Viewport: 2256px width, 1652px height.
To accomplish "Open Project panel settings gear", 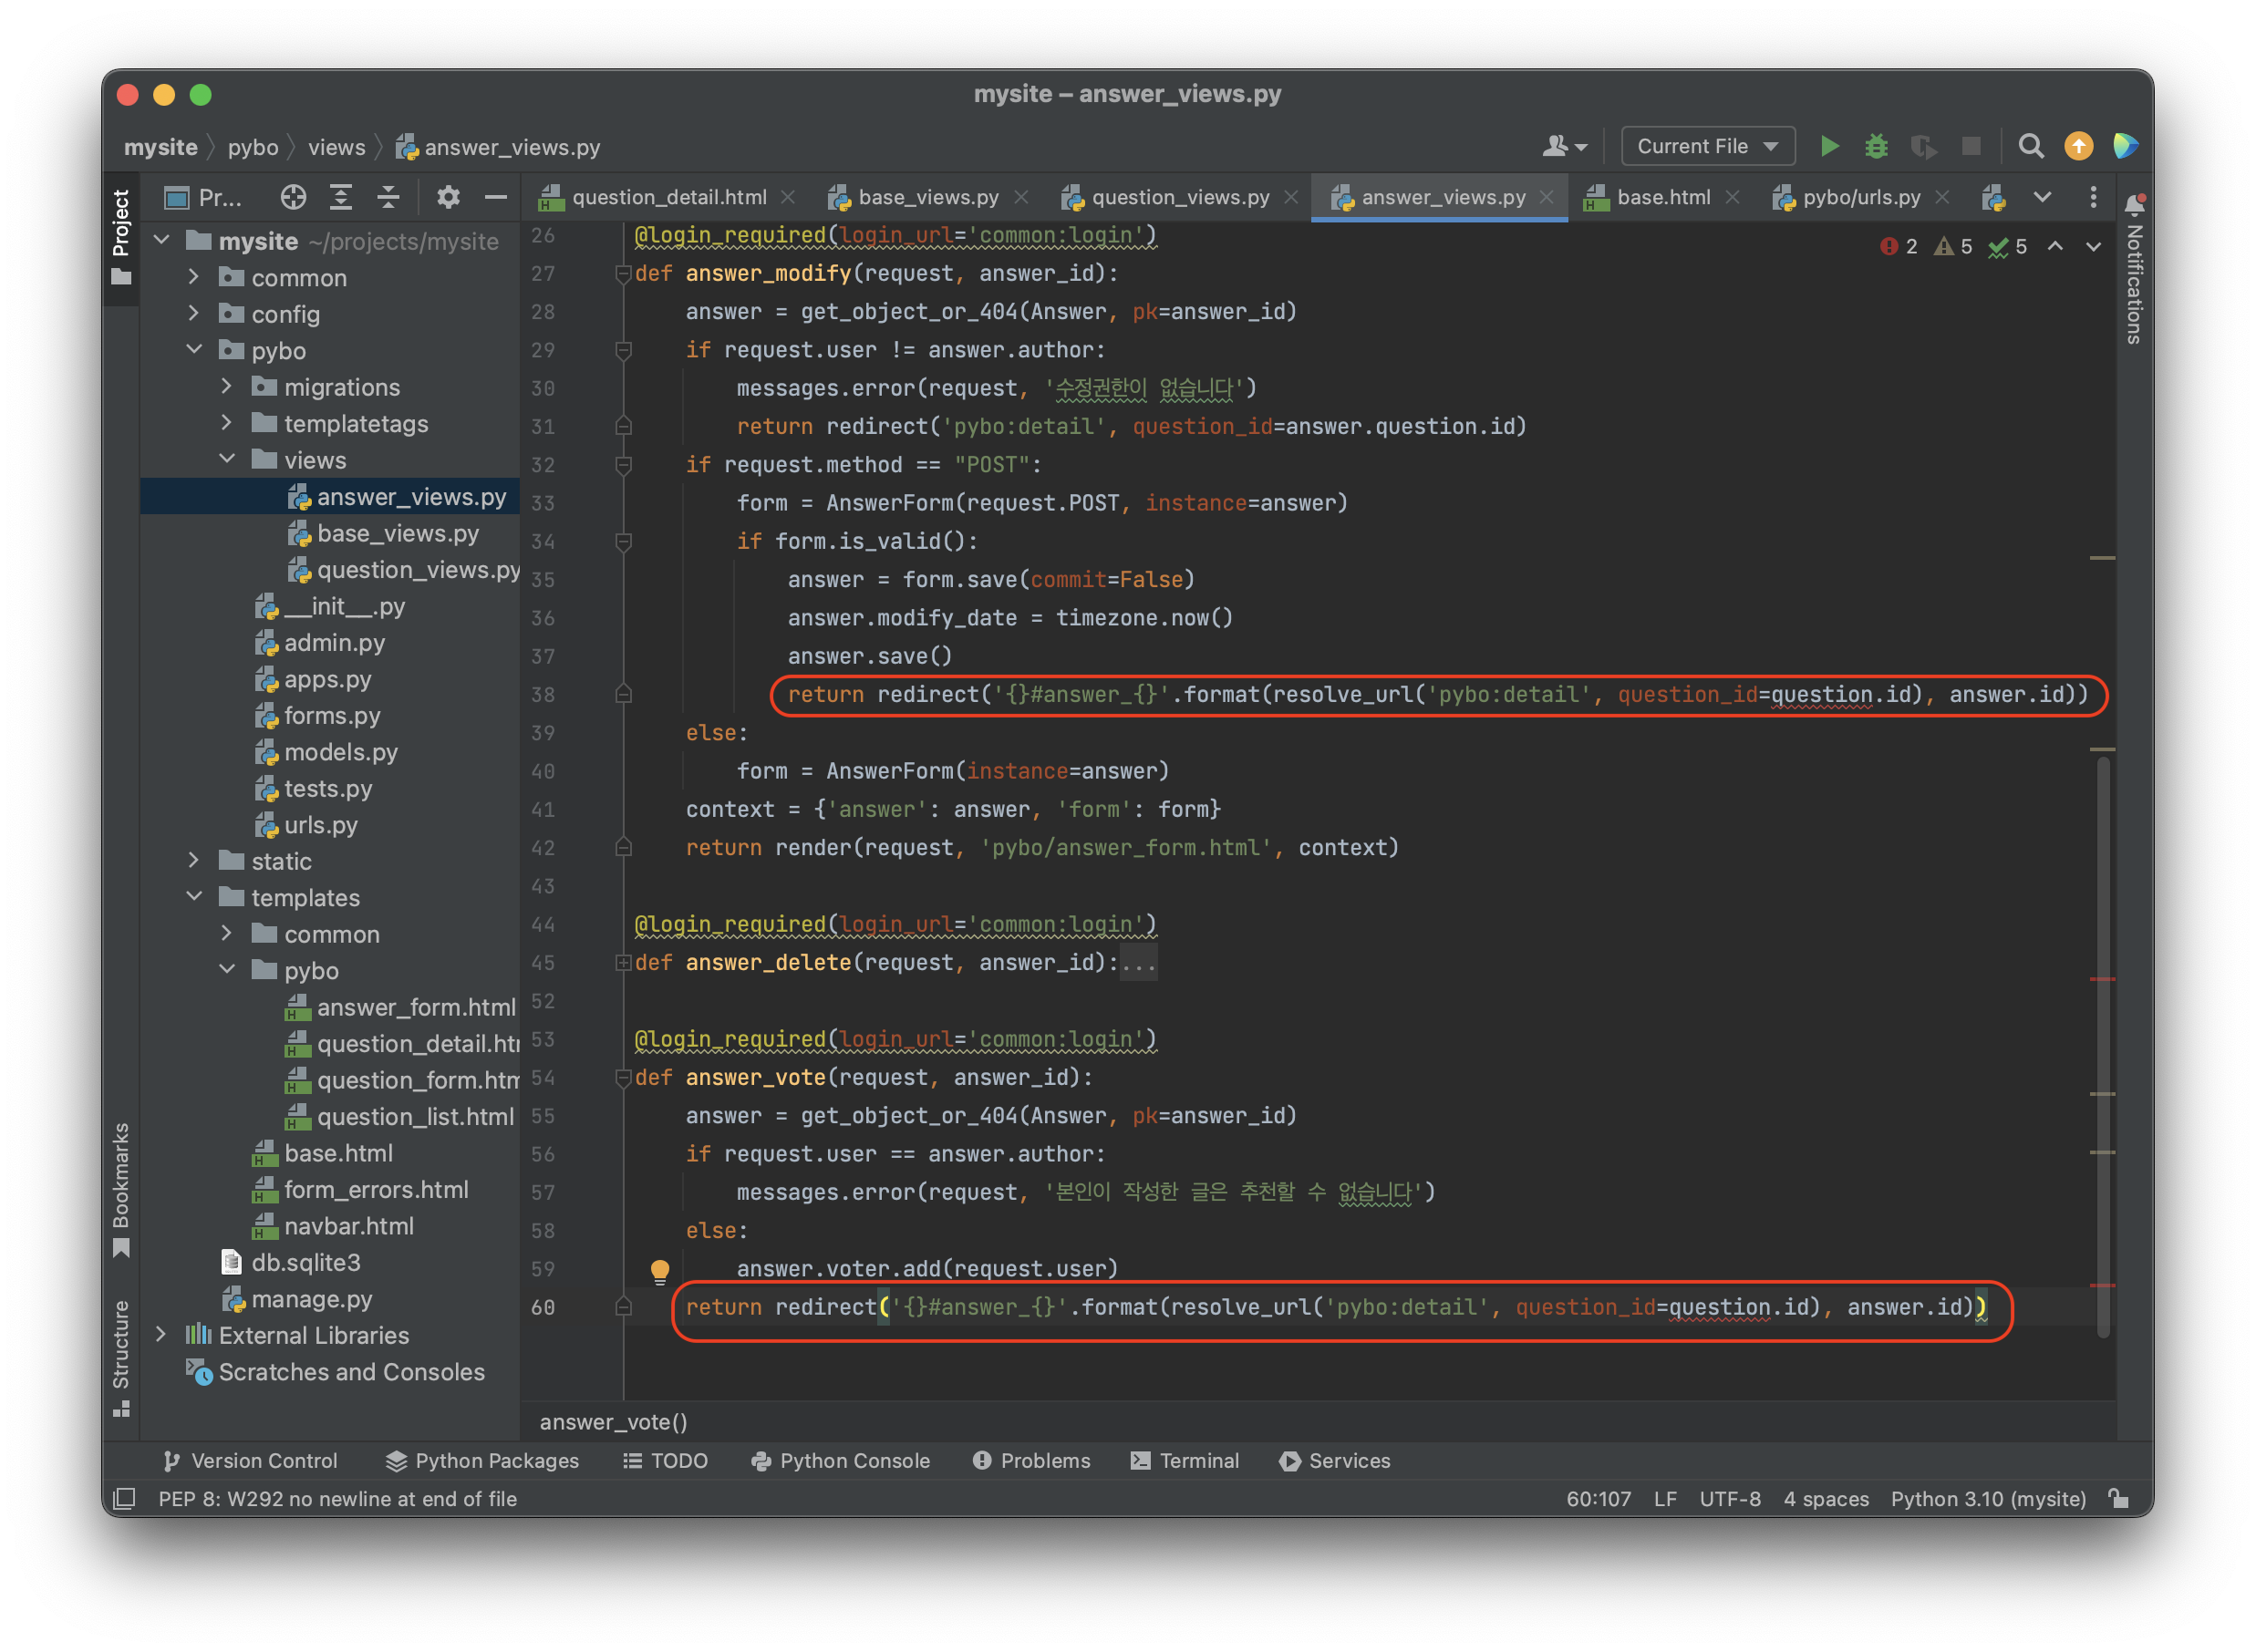I will click(448, 198).
